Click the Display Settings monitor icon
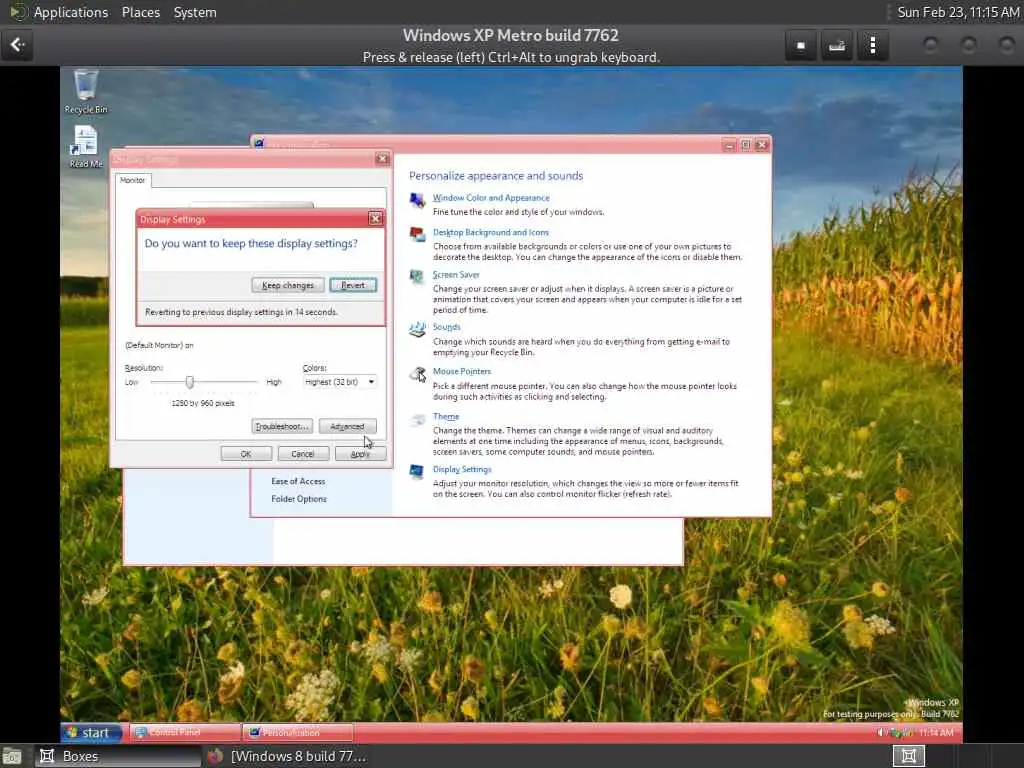The height and width of the screenshot is (768, 1024). coord(417,472)
